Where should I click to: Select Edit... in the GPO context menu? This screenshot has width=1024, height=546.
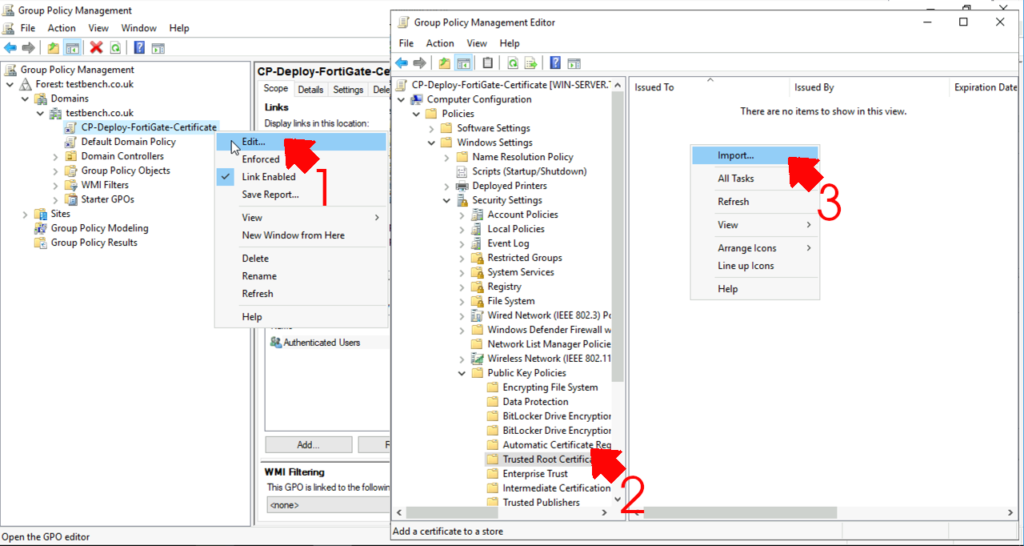click(x=253, y=142)
